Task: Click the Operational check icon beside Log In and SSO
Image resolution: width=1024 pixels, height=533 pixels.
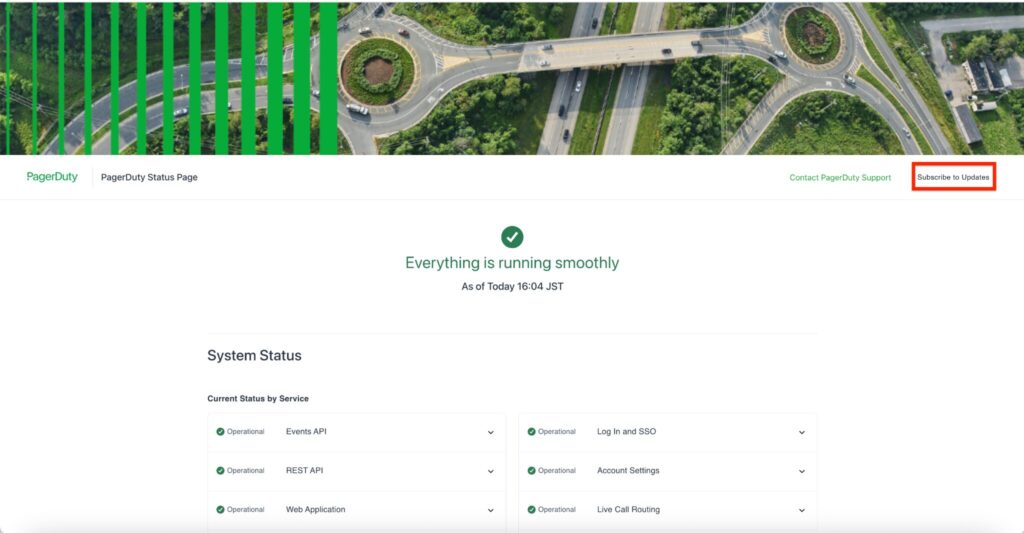Action: [531, 432]
